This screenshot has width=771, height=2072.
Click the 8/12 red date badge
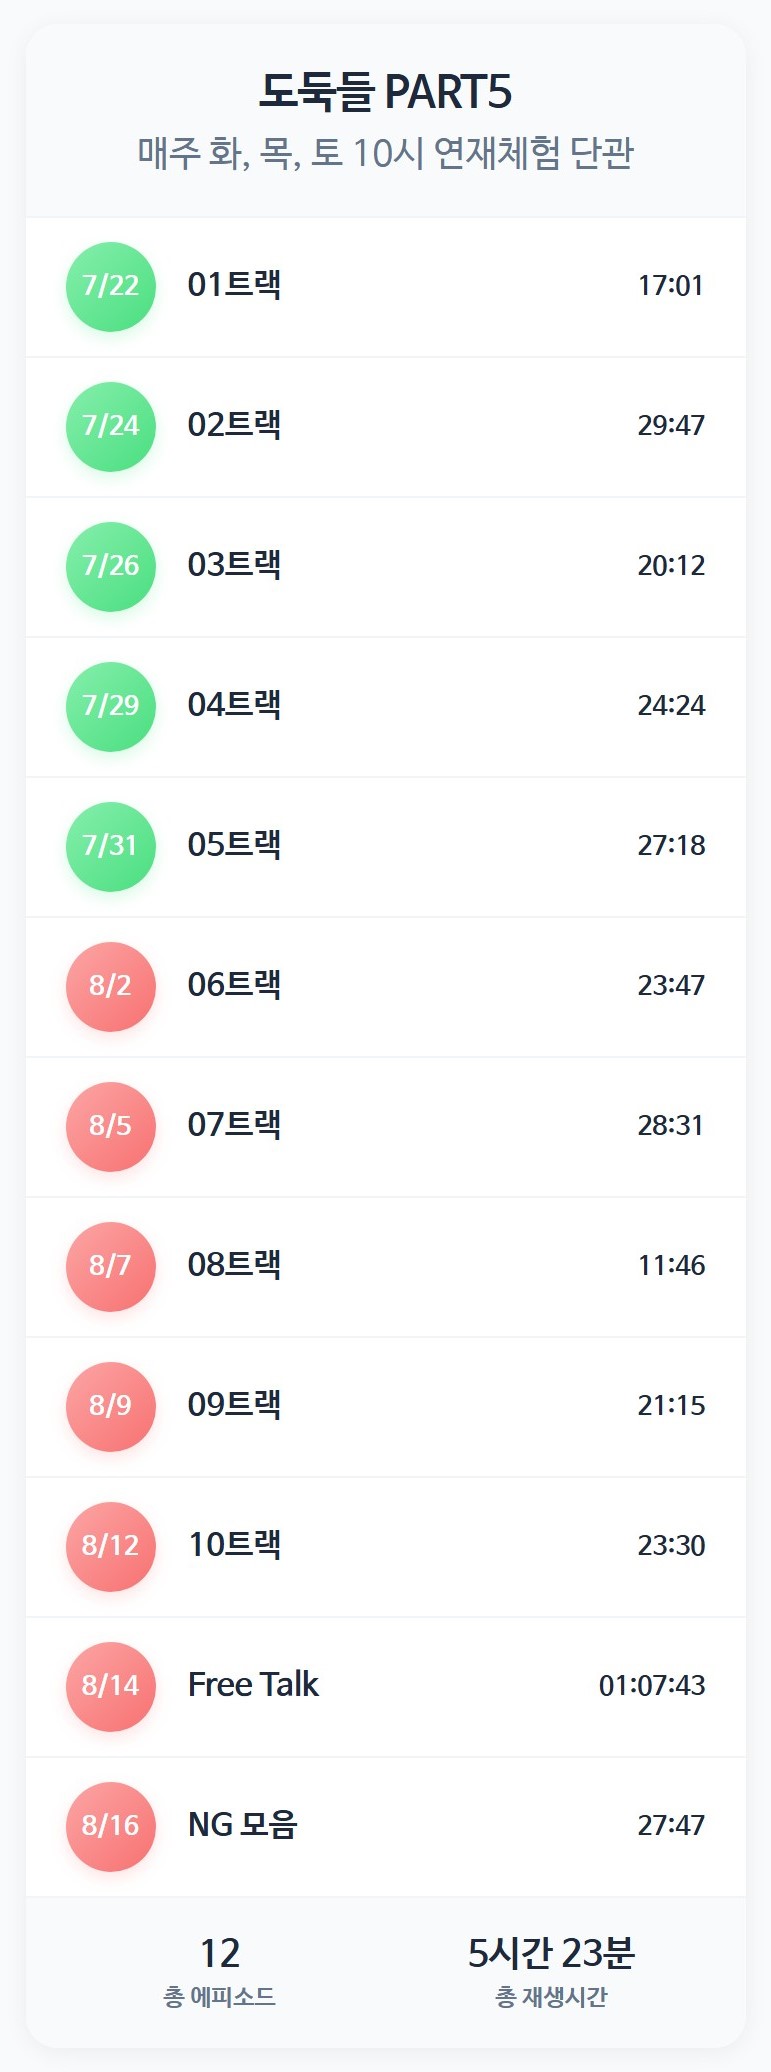(111, 1547)
